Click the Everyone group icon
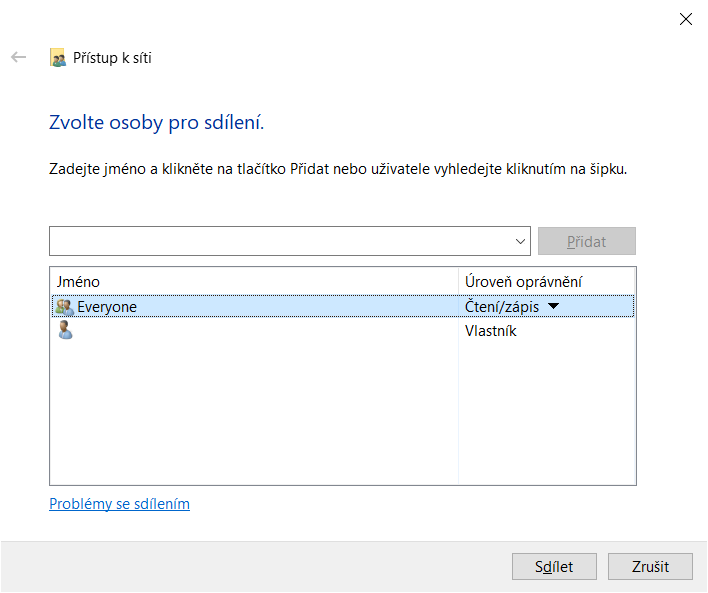This screenshot has height=593, width=708. point(65,307)
